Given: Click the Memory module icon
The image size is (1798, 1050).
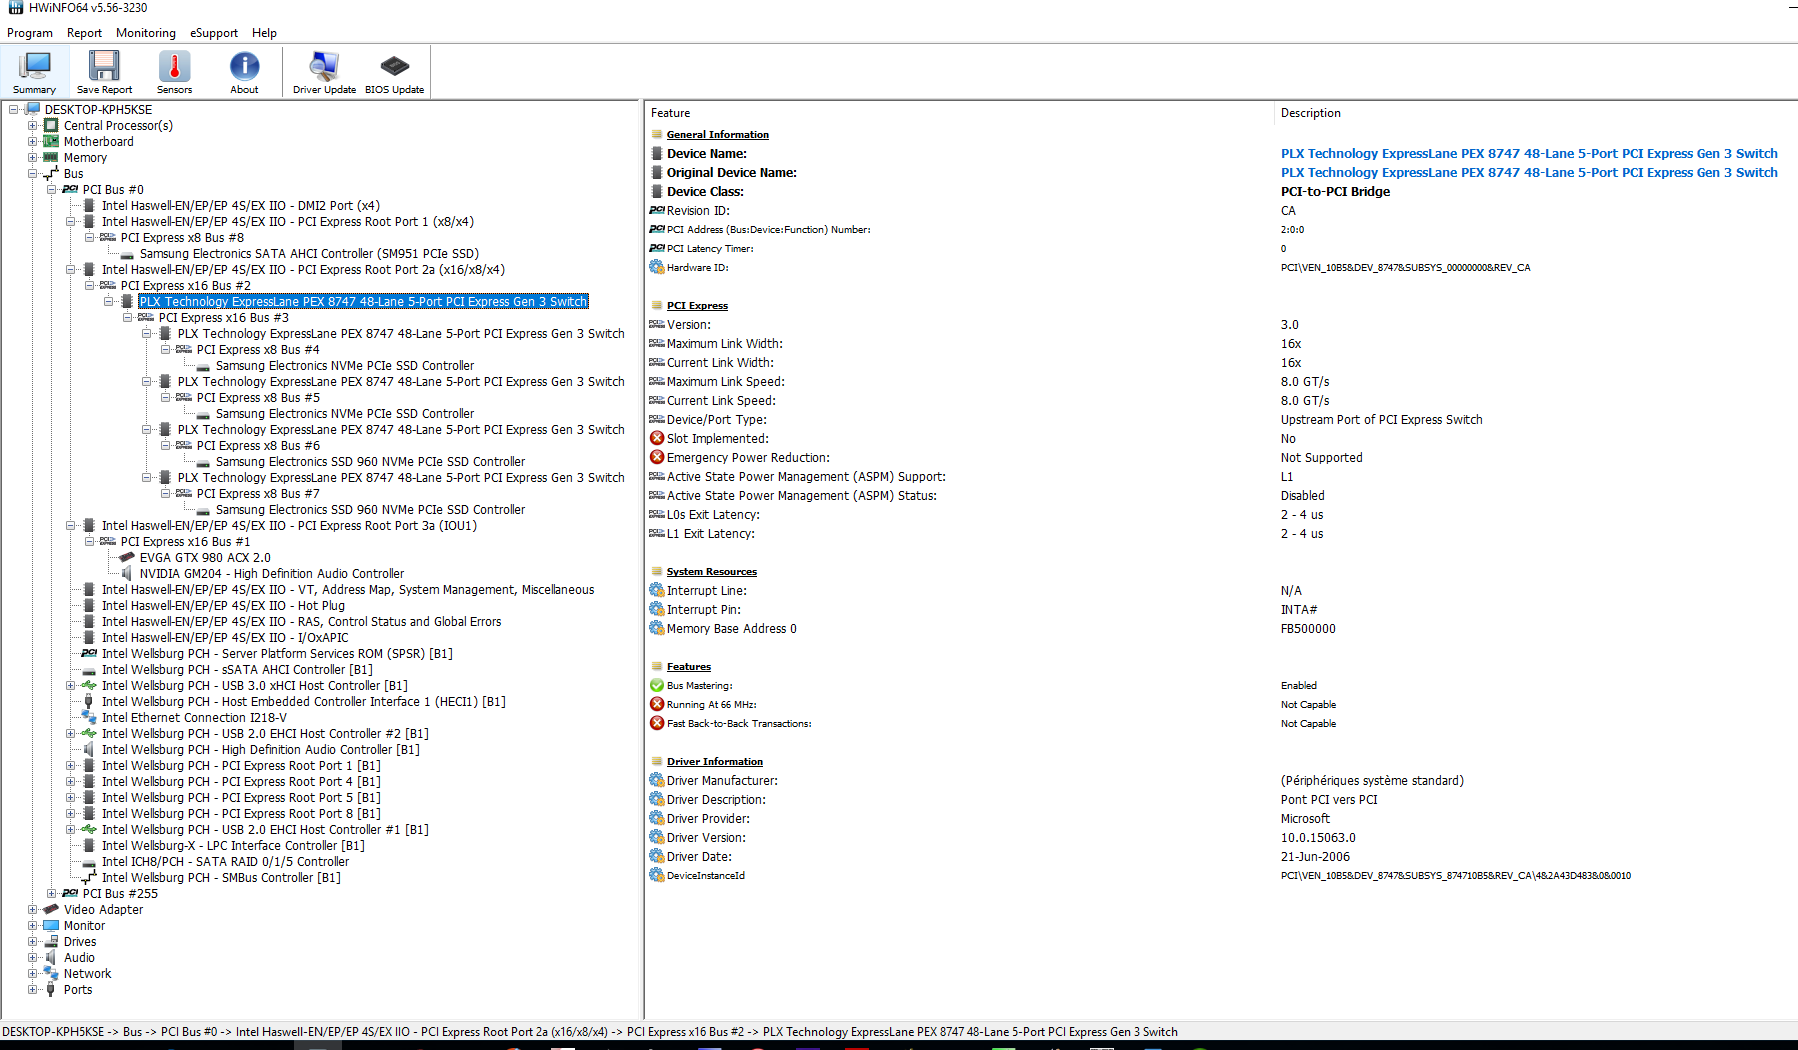Looking at the screenshot, I should coord(51,158).
